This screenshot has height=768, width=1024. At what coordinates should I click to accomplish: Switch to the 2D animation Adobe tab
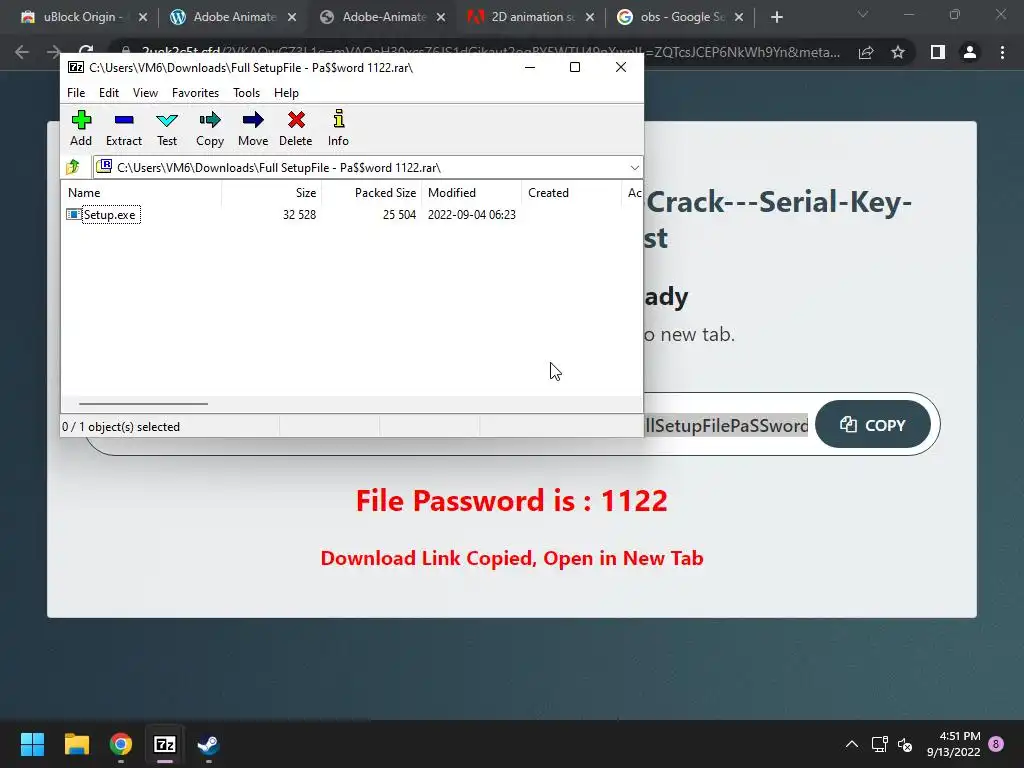(532, 17)
